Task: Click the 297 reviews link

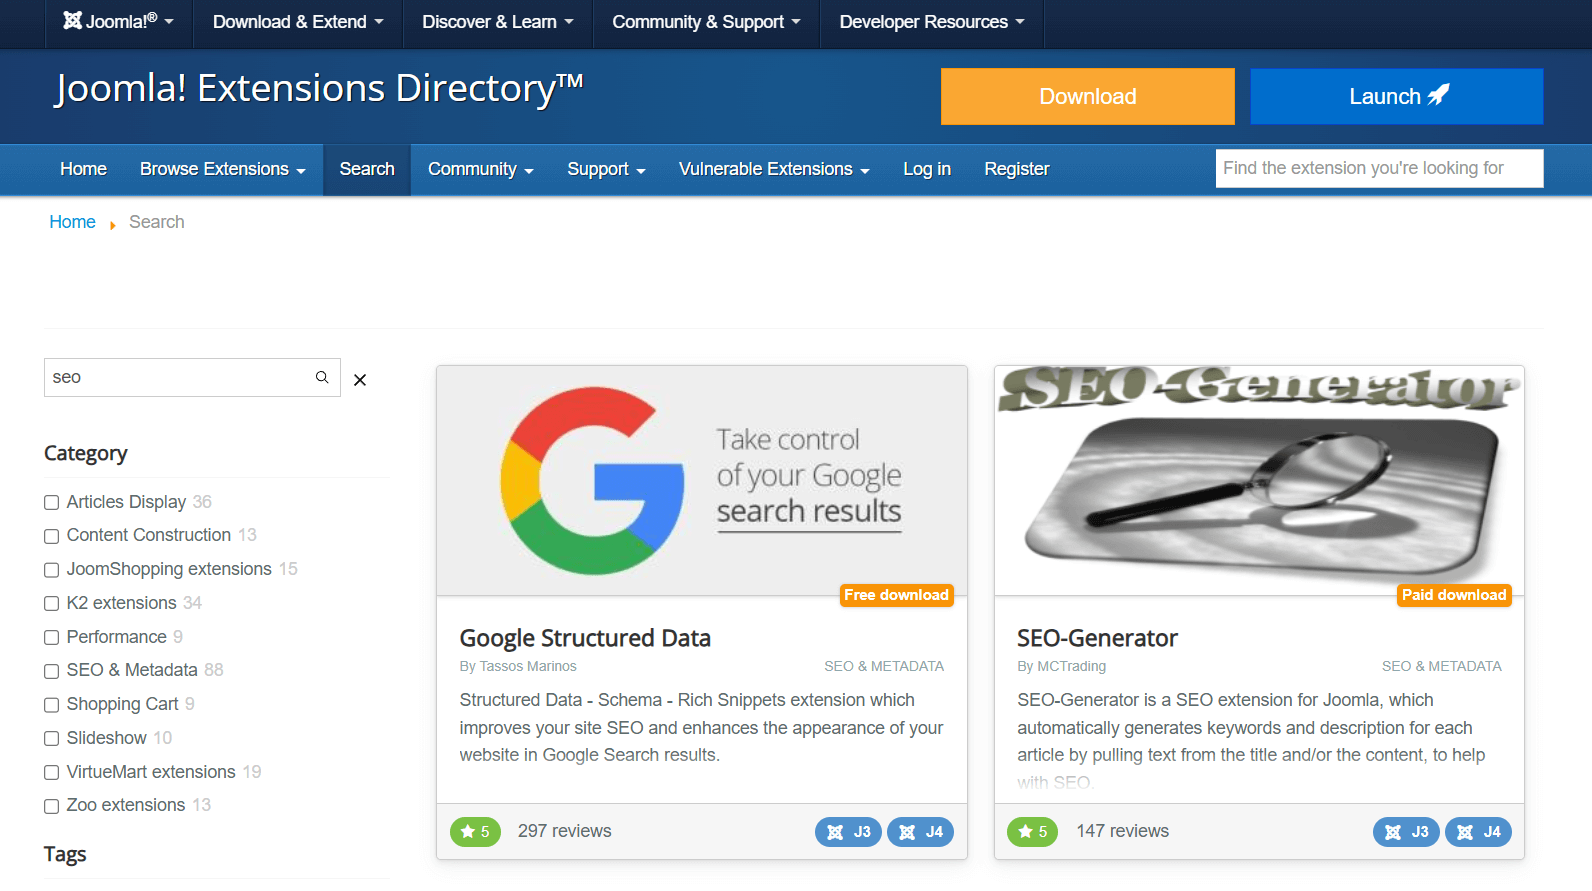Action: tap(565, 831)
